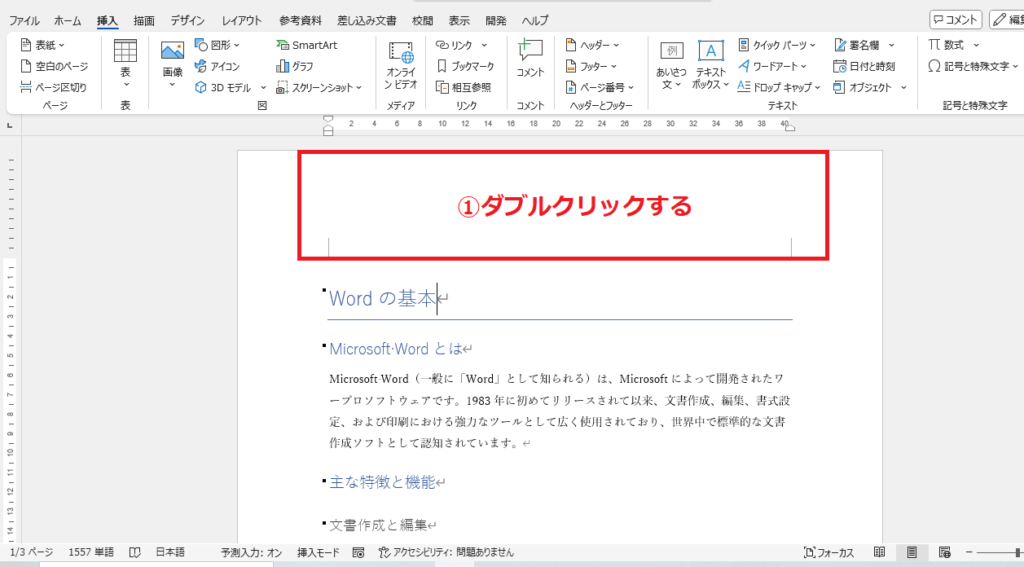This screenshot has width=1024, height=567.
Task: Enable フォーカス focus mode
Action: [829, 553]
